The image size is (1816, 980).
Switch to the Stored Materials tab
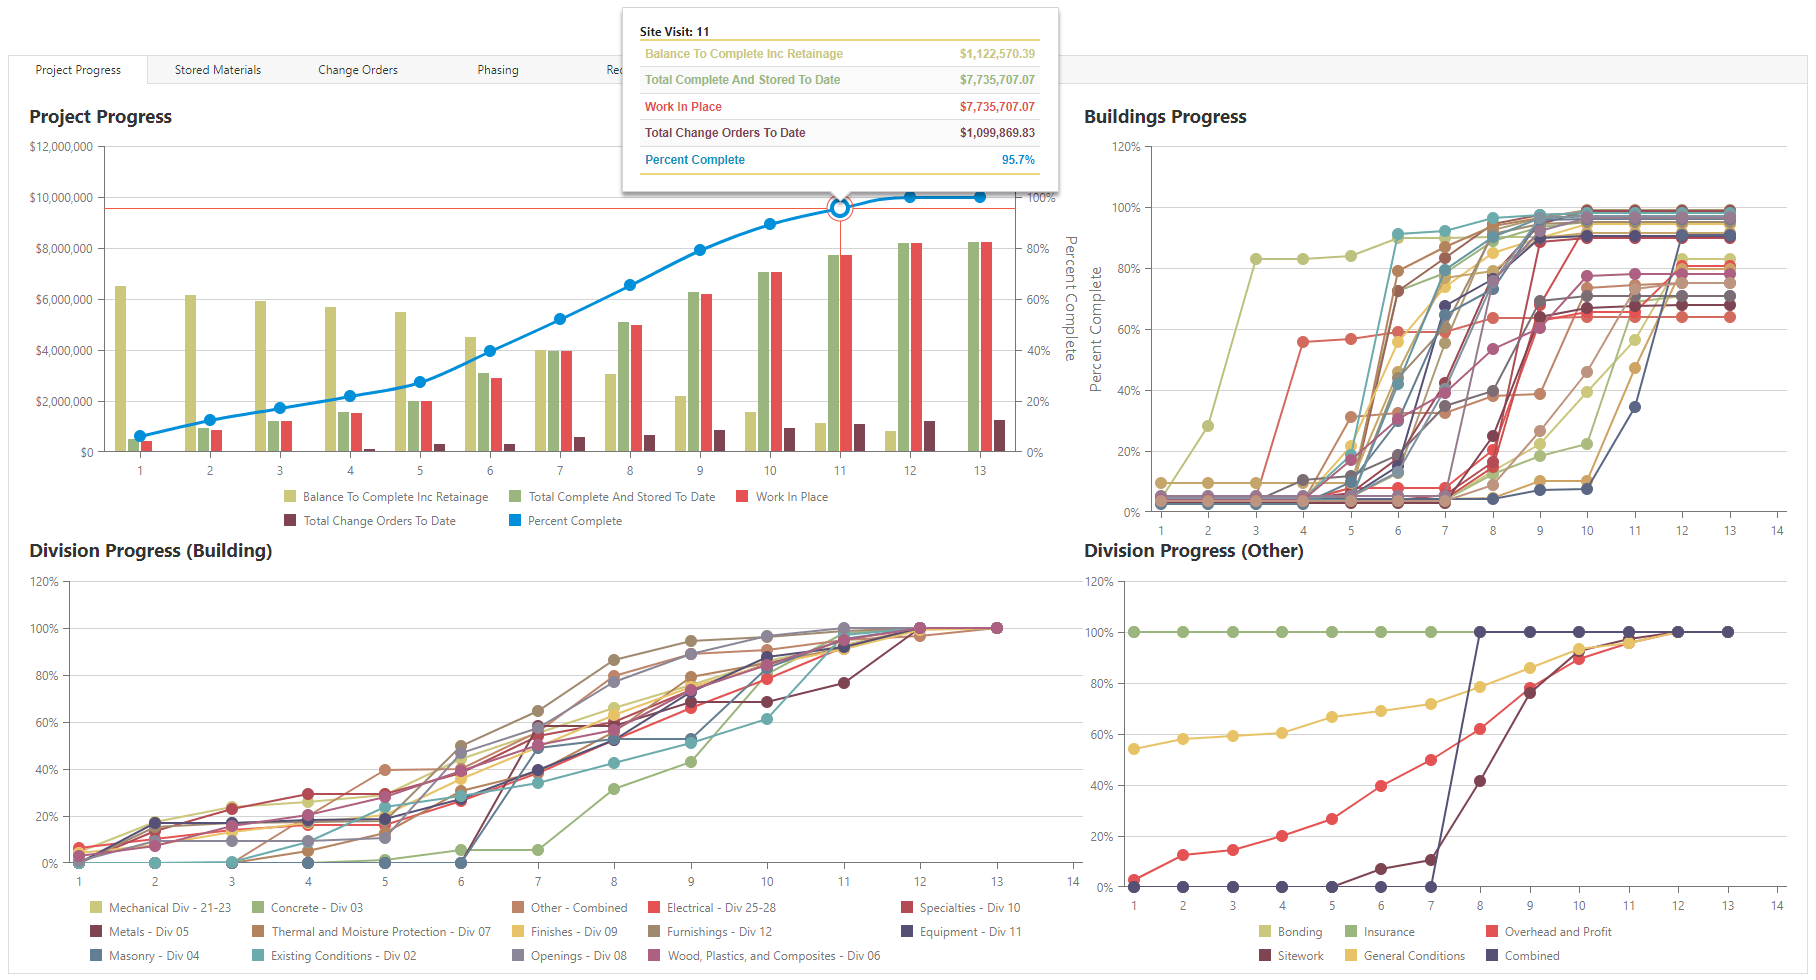(217, 70)
